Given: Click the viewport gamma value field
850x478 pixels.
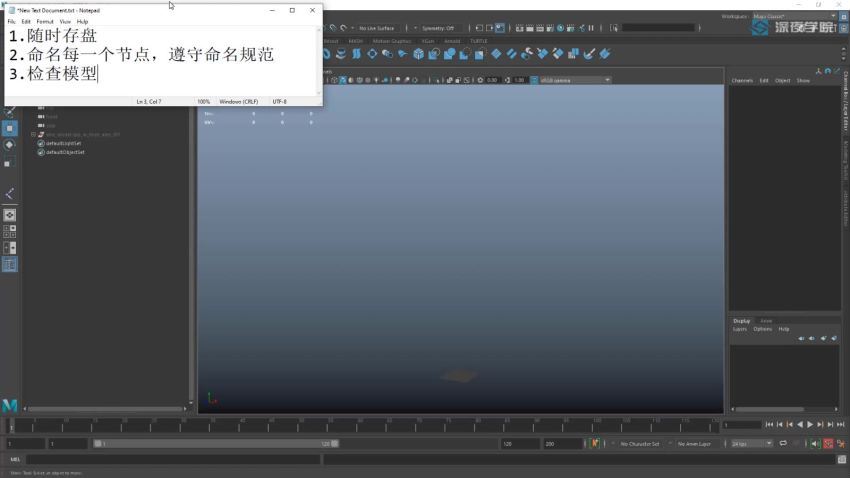Looking at the screenshot, I should [519, 80].
